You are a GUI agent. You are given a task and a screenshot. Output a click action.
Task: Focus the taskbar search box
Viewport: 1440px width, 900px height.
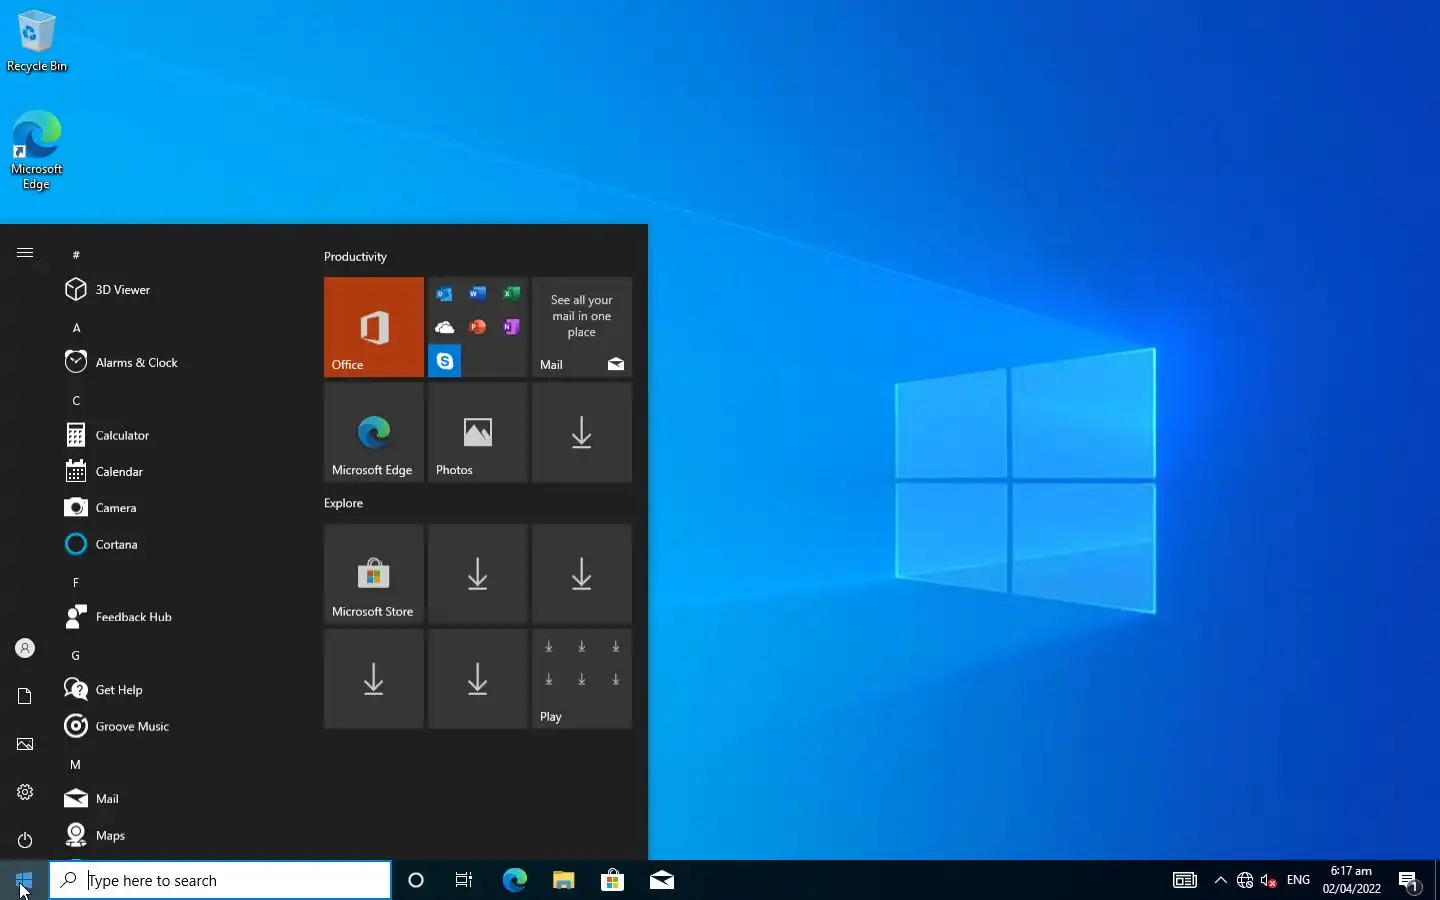click(x=220, y=880)
